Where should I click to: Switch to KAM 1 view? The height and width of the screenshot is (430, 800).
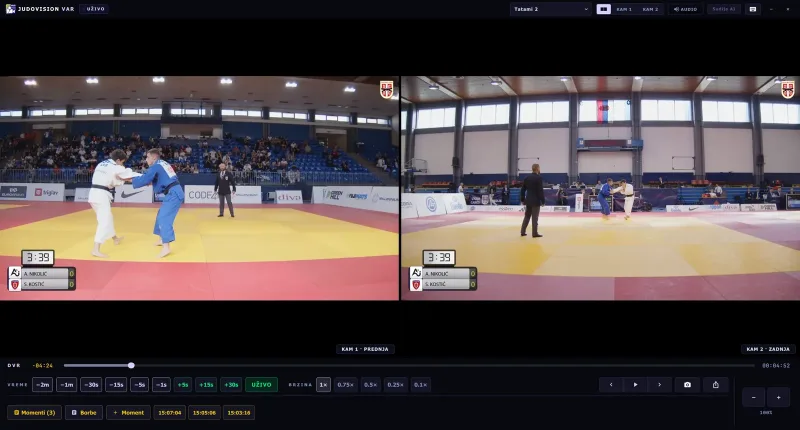point(624,9)
